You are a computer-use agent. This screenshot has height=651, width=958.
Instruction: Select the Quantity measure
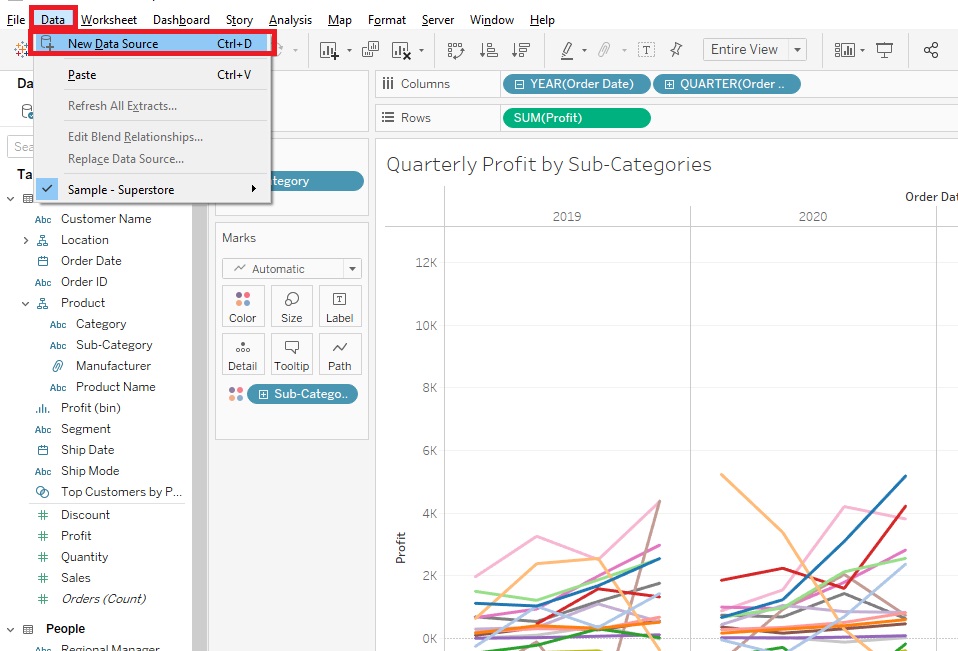(x=84, y=557)
